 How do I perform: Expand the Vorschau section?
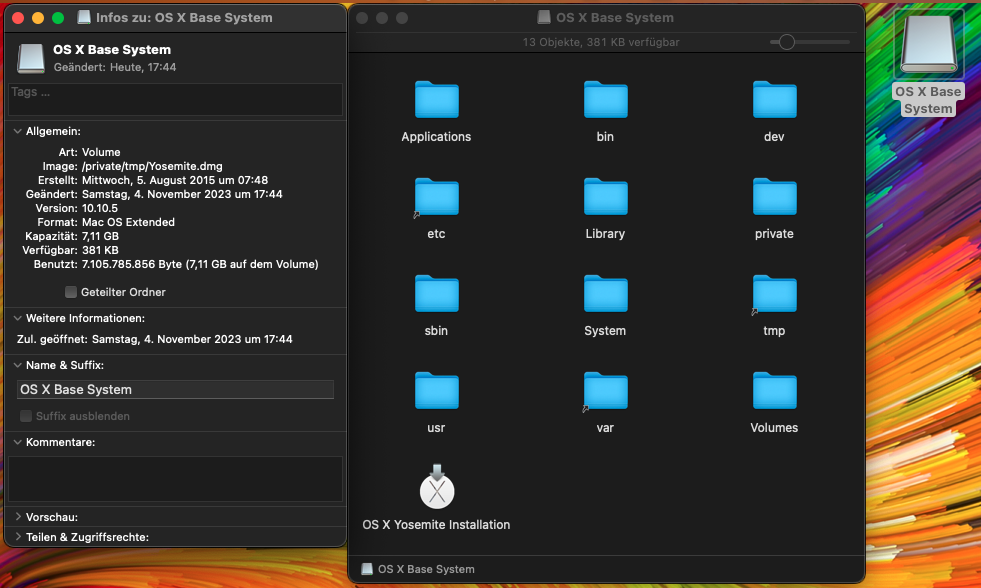[x=18, y=517]
